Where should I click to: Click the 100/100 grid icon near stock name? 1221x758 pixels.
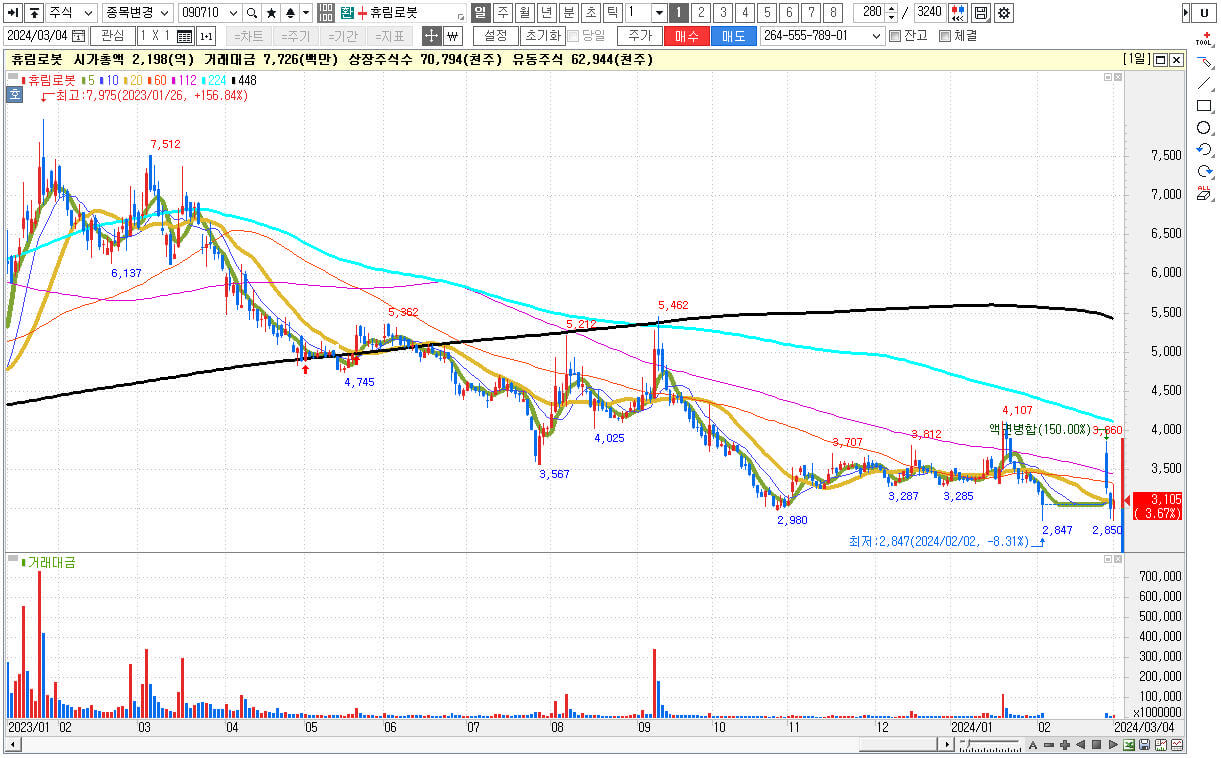[326, 13]
